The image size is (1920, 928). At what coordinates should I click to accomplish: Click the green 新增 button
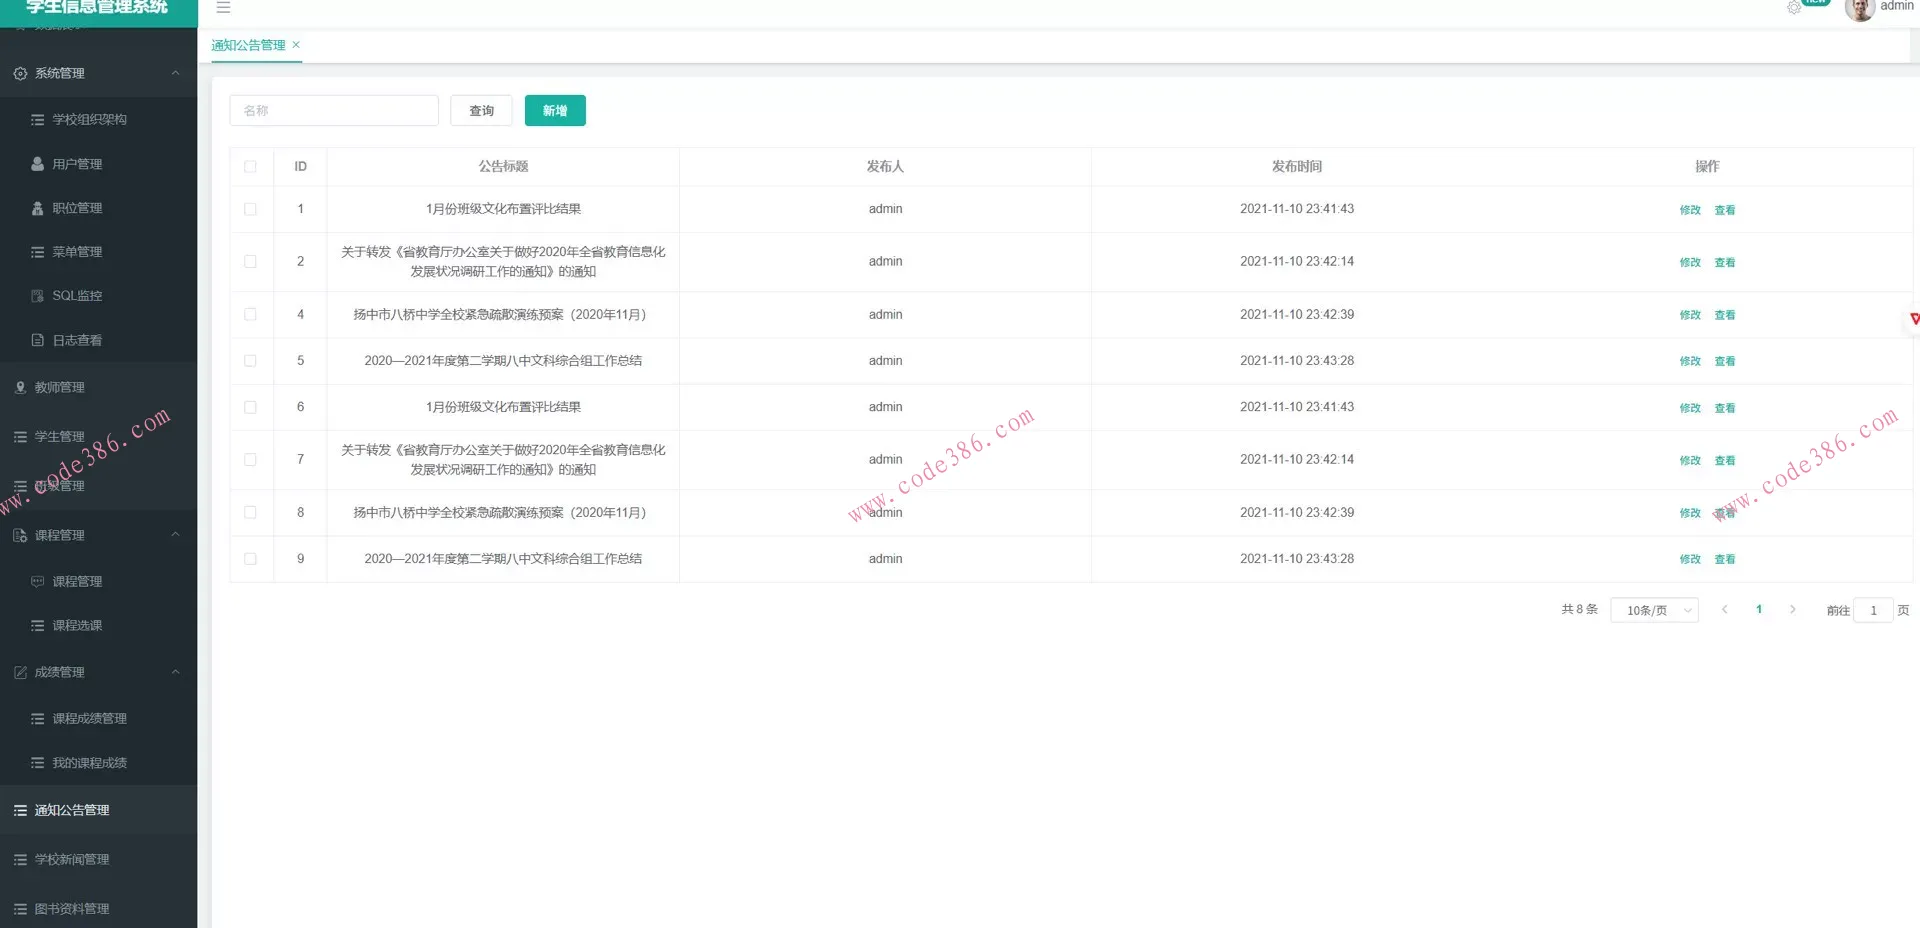point(555,111)
